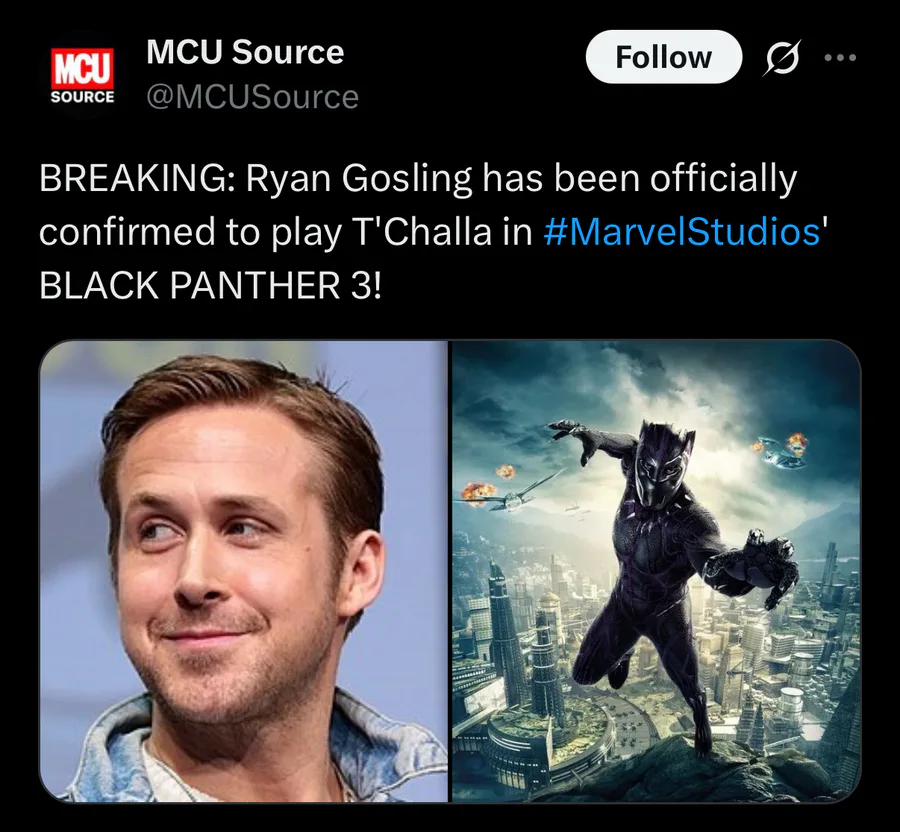This screenshot has height=832, width=900.
Task: Click the "officially" word in tweet text
Action: coord(723,180)
